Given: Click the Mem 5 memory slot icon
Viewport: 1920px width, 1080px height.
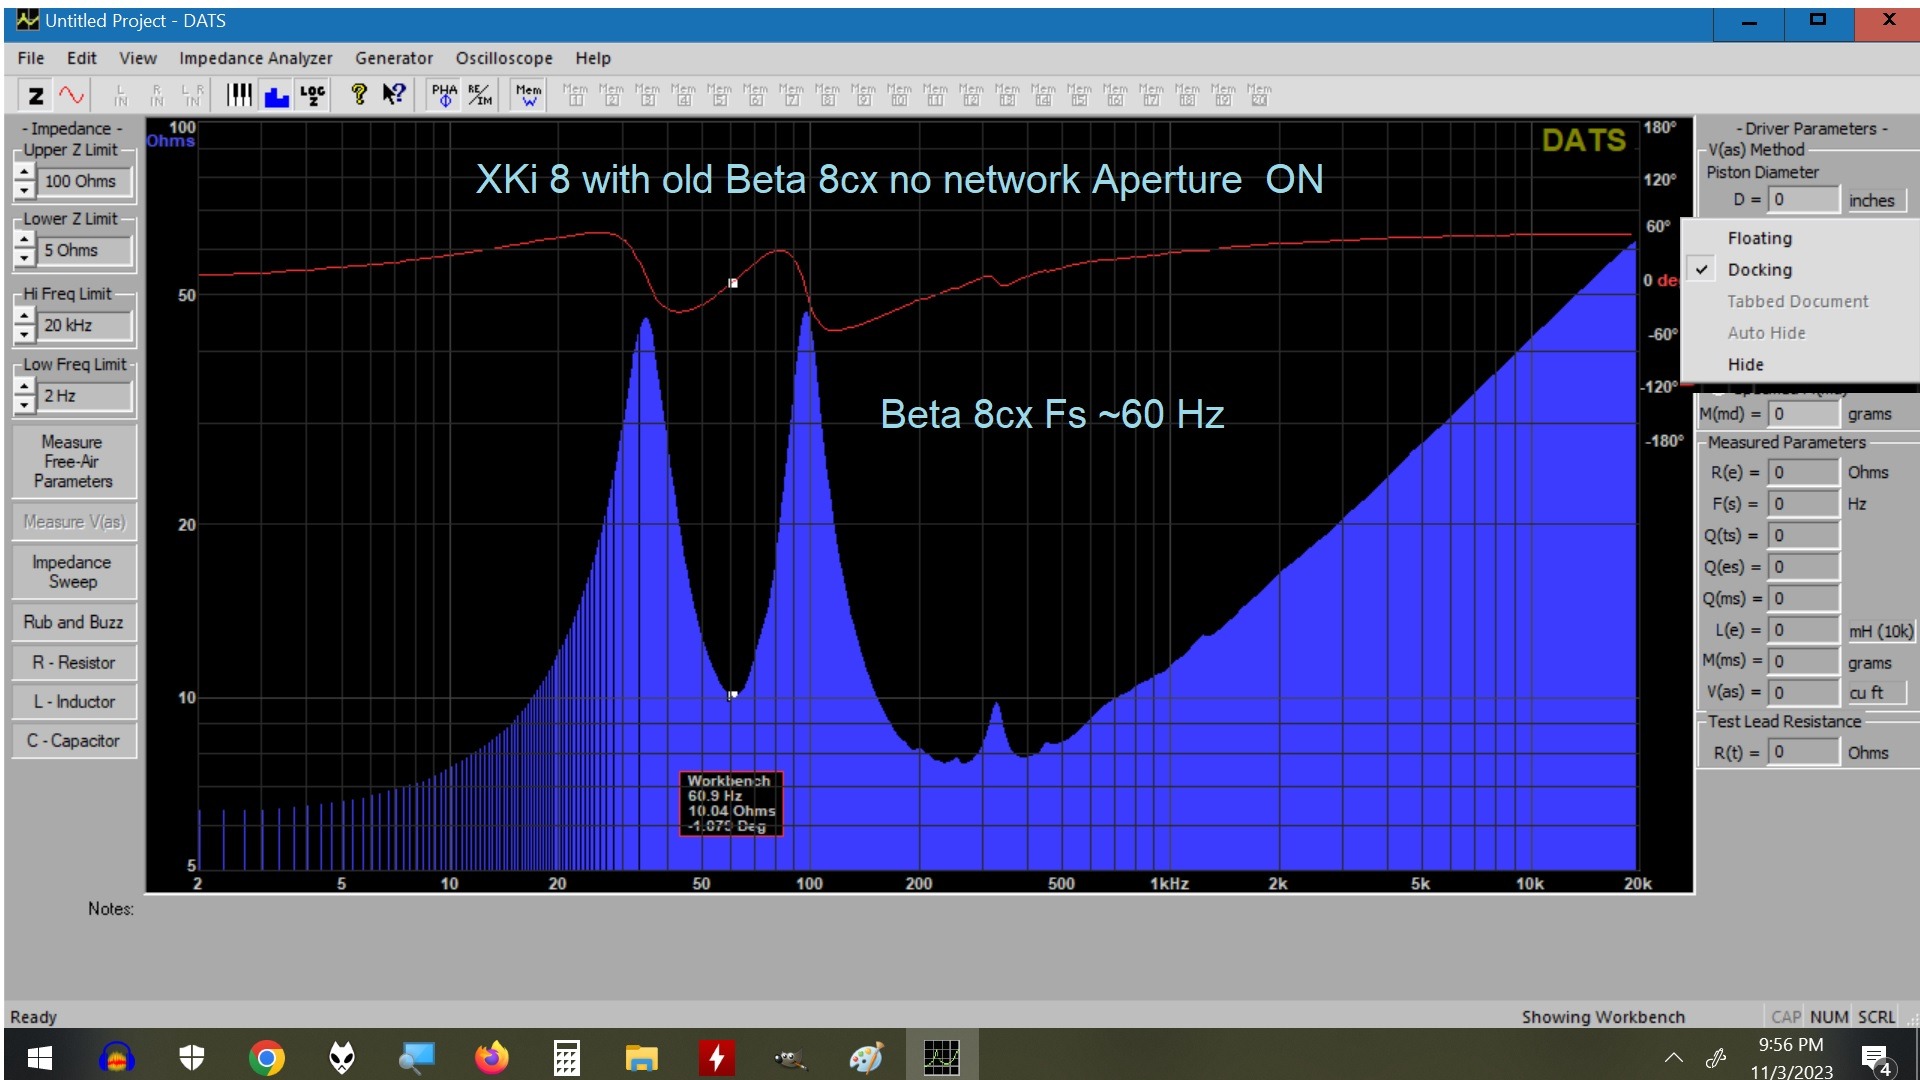Looking at the screenshot, I should (719, 95).
